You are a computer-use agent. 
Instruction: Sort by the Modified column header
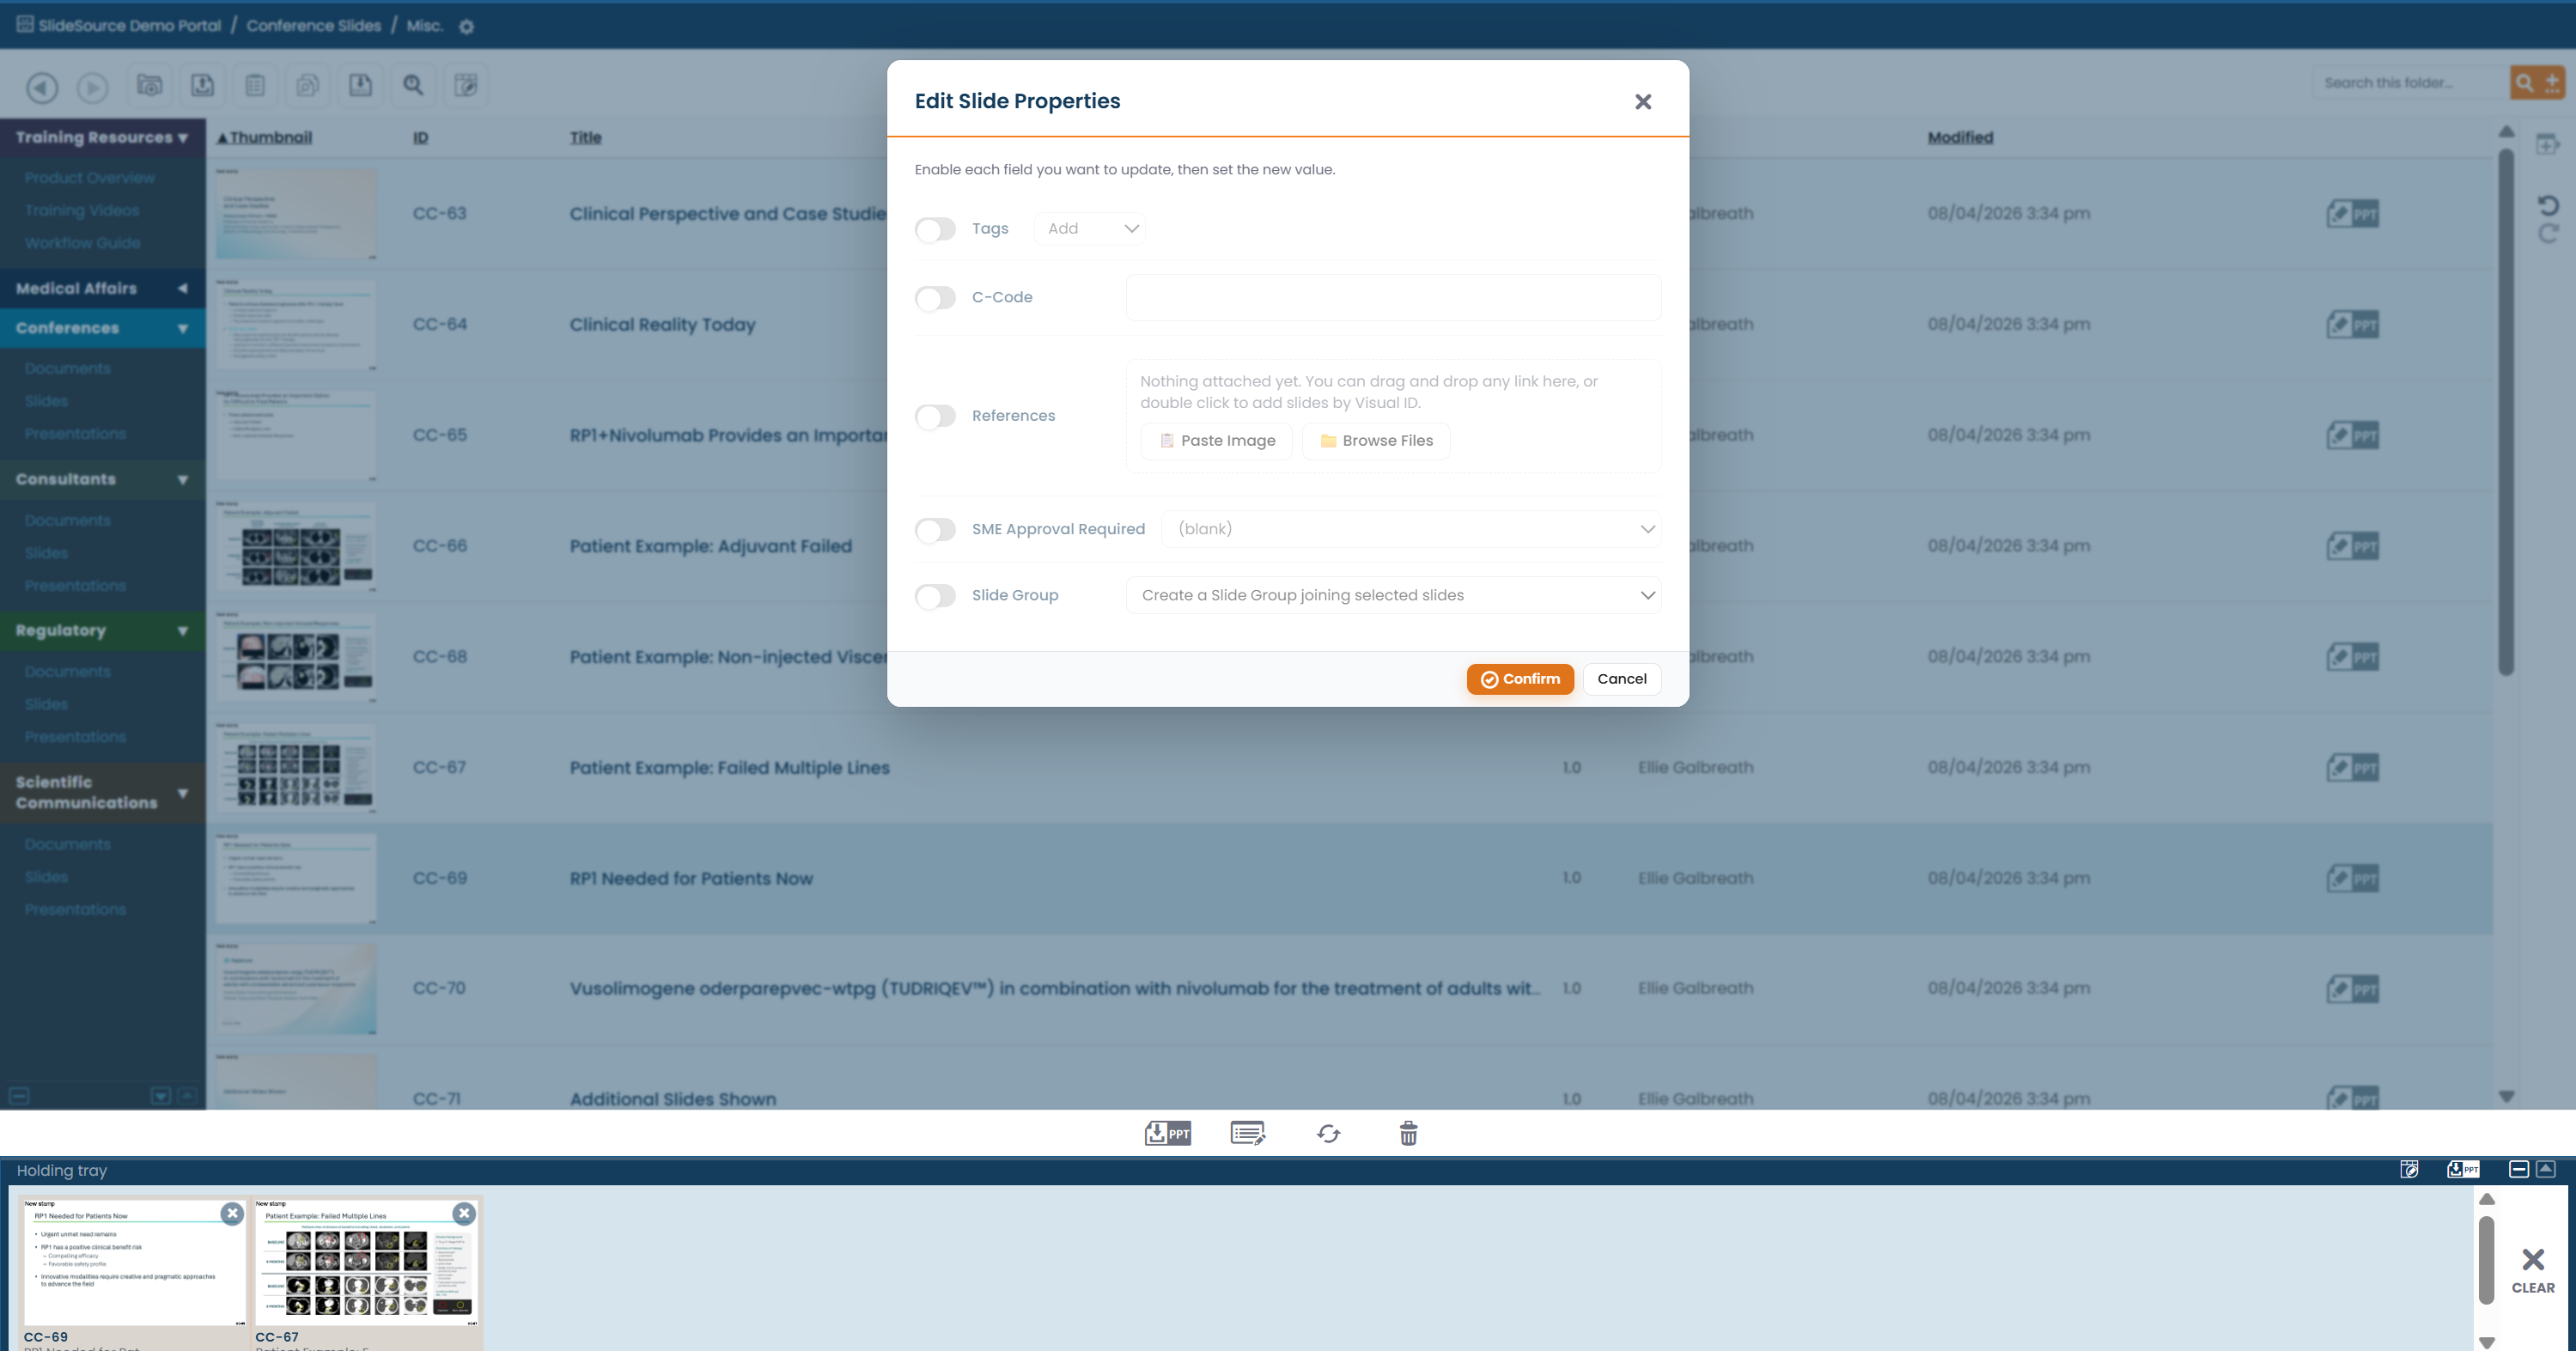(x=1960, y=138)
